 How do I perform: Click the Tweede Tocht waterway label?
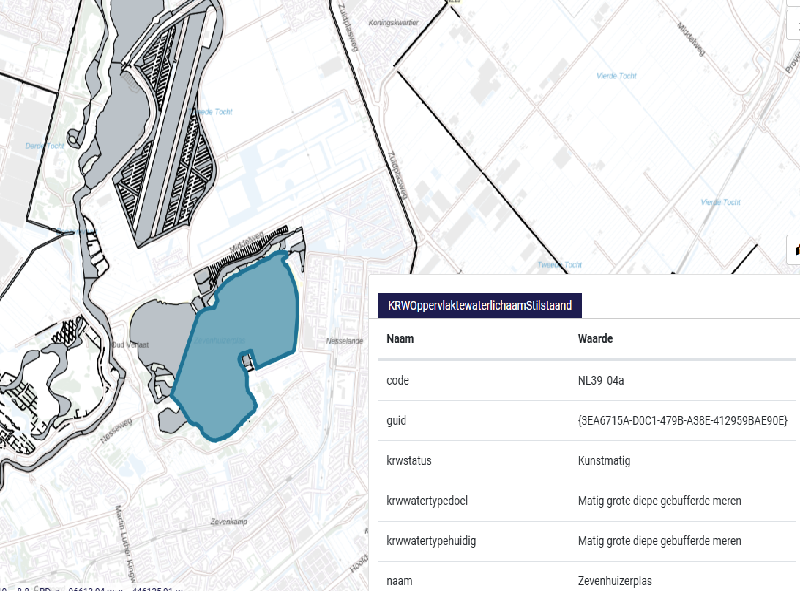point(560,265)
